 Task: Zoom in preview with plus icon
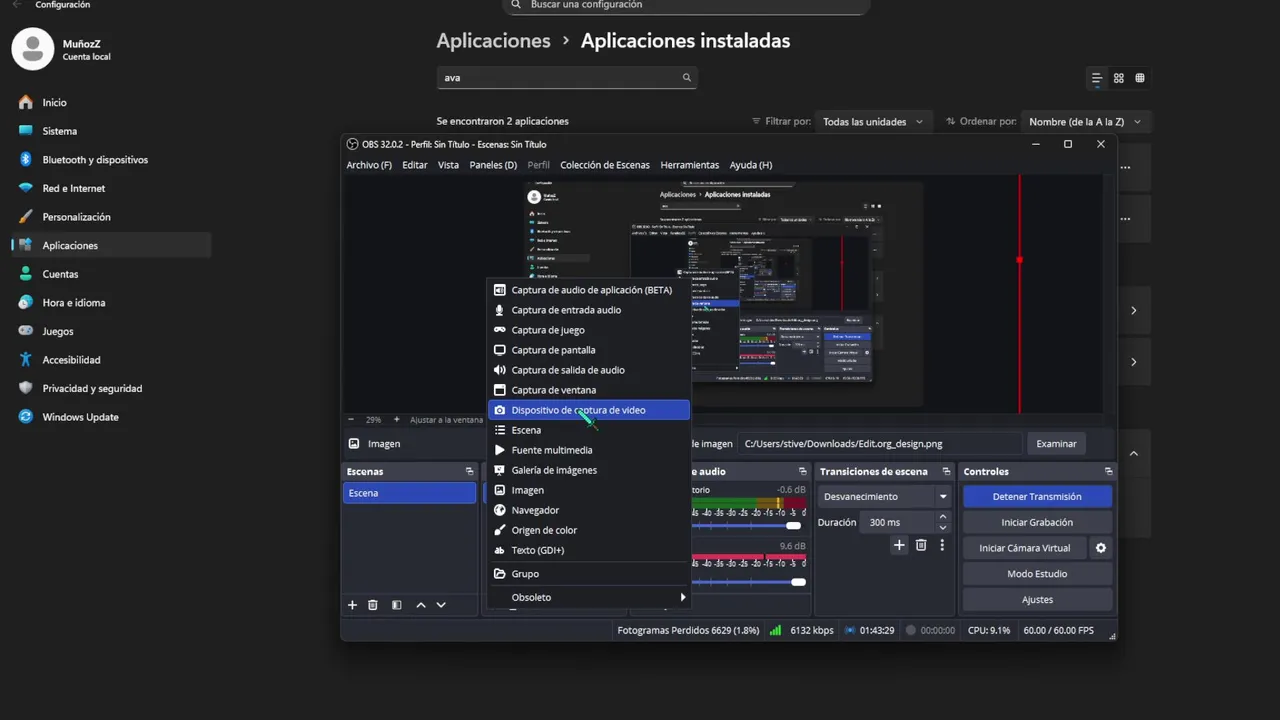[x=397, y=420]
